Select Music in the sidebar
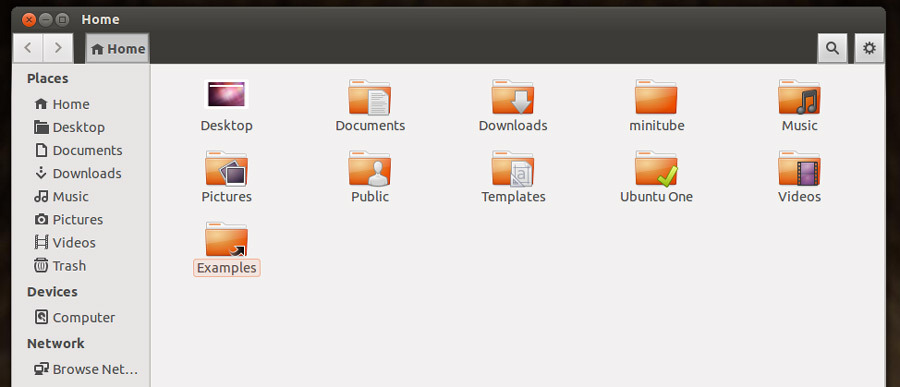The image size is (900, 387). [x=81, y=196]
